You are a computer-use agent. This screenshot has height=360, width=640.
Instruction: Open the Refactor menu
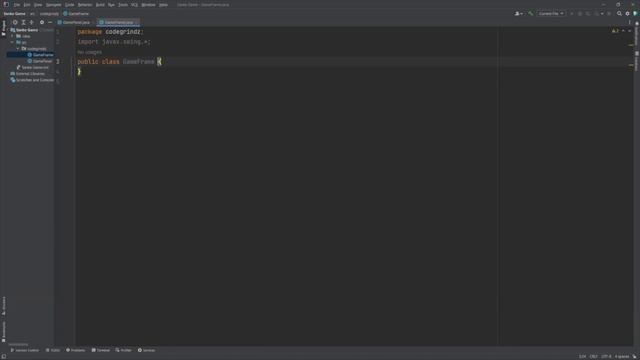tap(85, 5)
